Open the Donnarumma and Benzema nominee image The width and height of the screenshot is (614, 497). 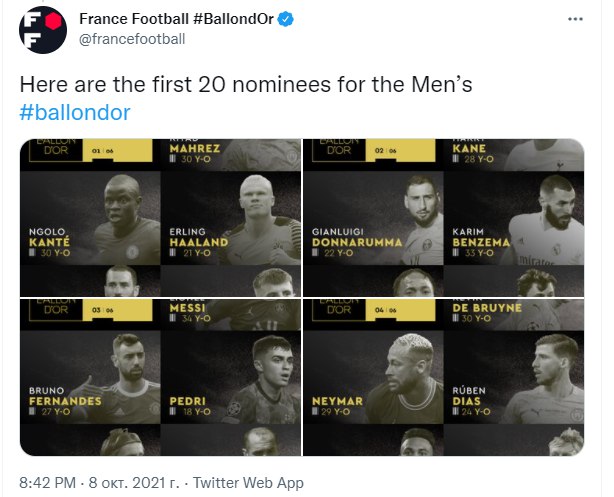444,217
